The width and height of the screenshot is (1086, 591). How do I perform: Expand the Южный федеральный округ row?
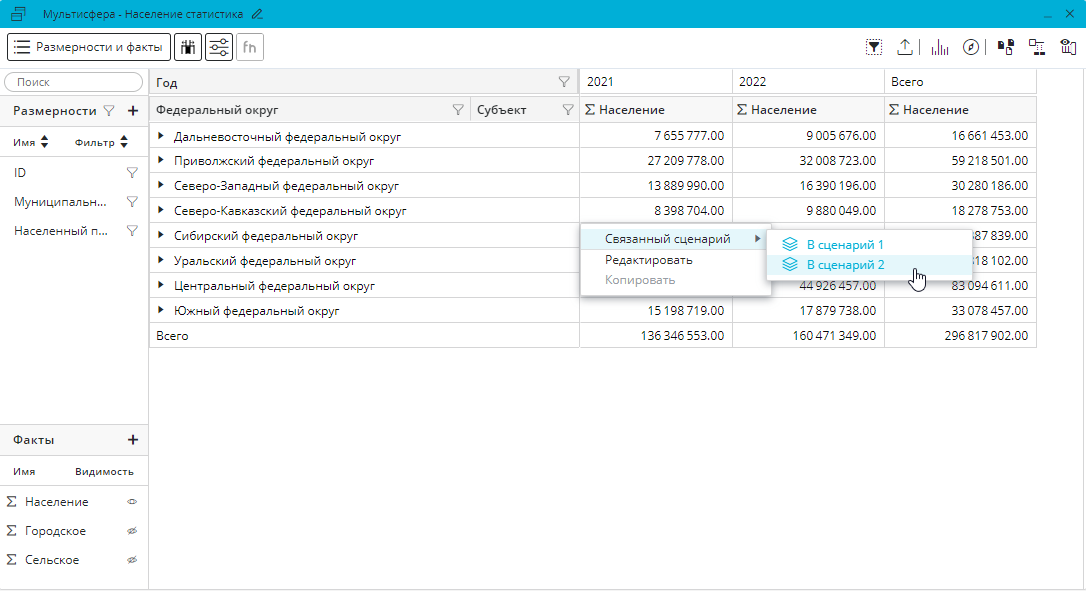[161, 311]
